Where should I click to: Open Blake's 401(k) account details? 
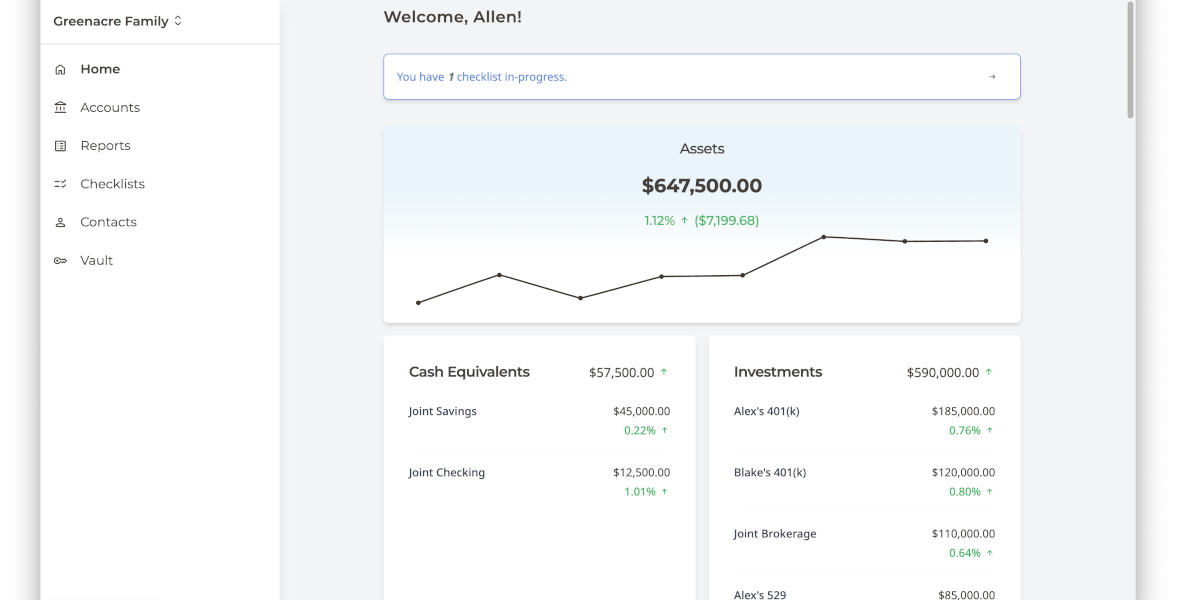pos(864,481)
